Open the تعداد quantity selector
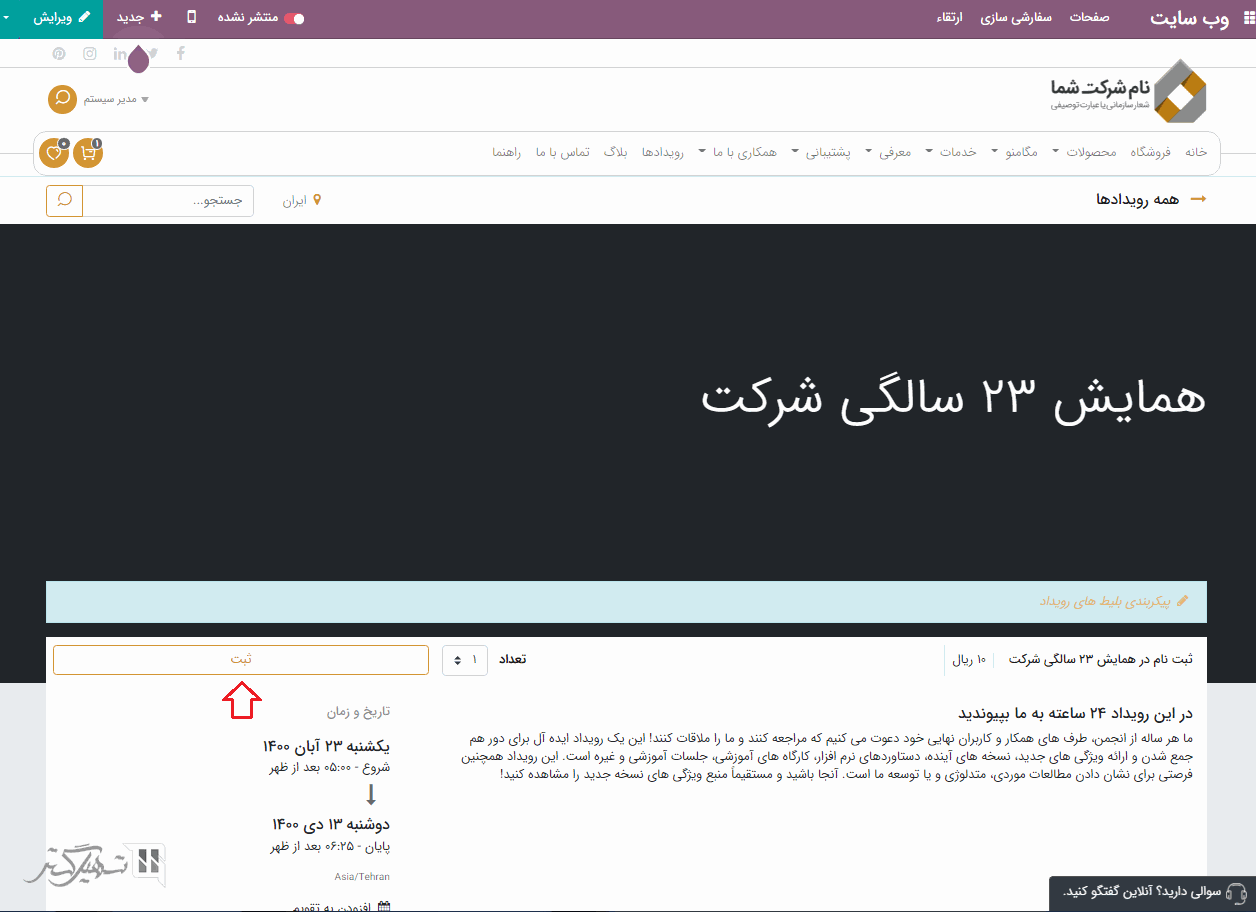The height and width of the screenshot is (912, 1256). 465,660
